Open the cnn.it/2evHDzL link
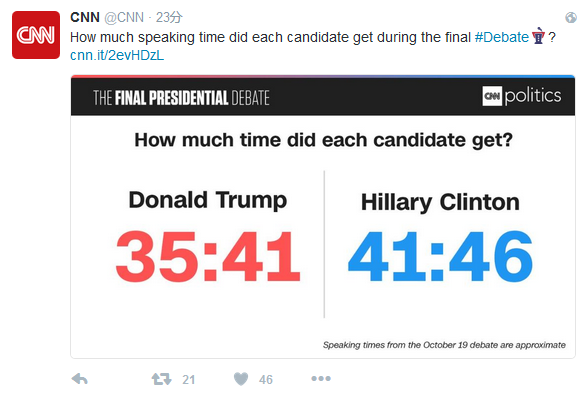This screenshot has width=586, height=397. pos(117,55)
